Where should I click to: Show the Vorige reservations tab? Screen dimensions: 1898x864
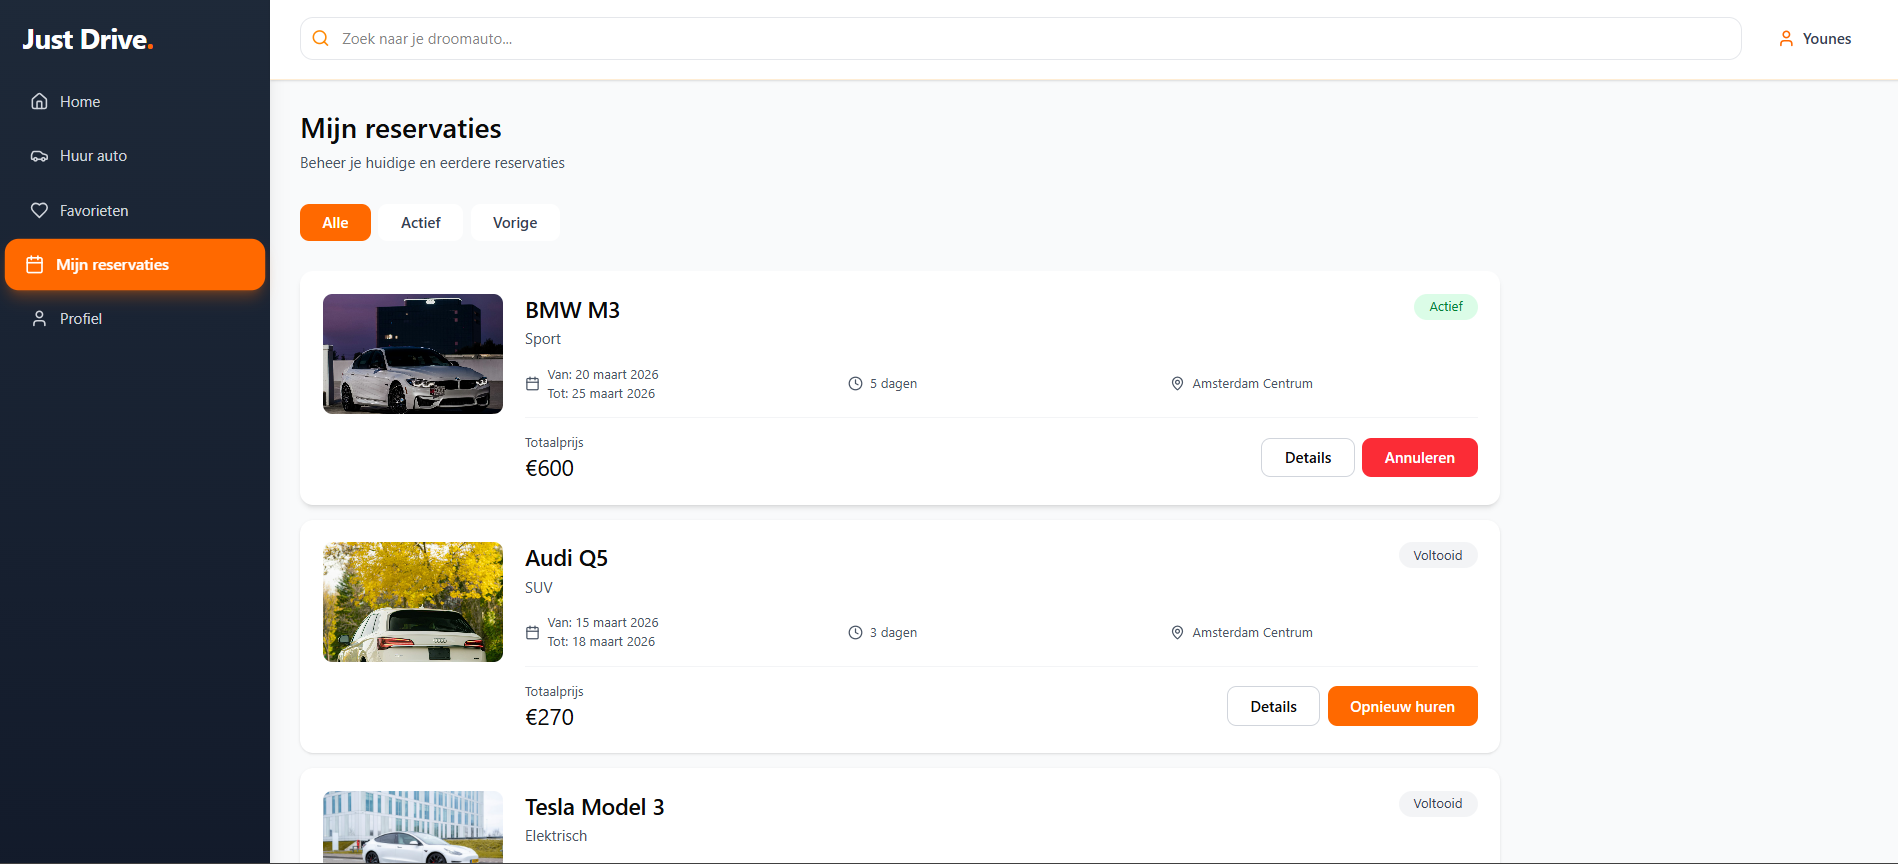tap(515, 222)
